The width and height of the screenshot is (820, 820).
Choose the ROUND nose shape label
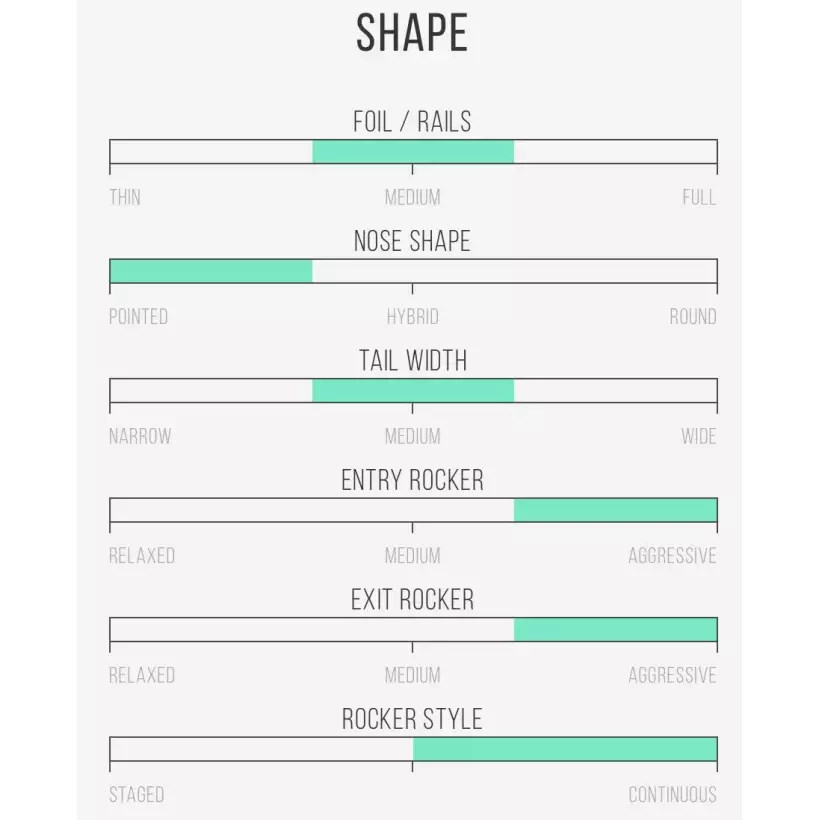point(693,317)
